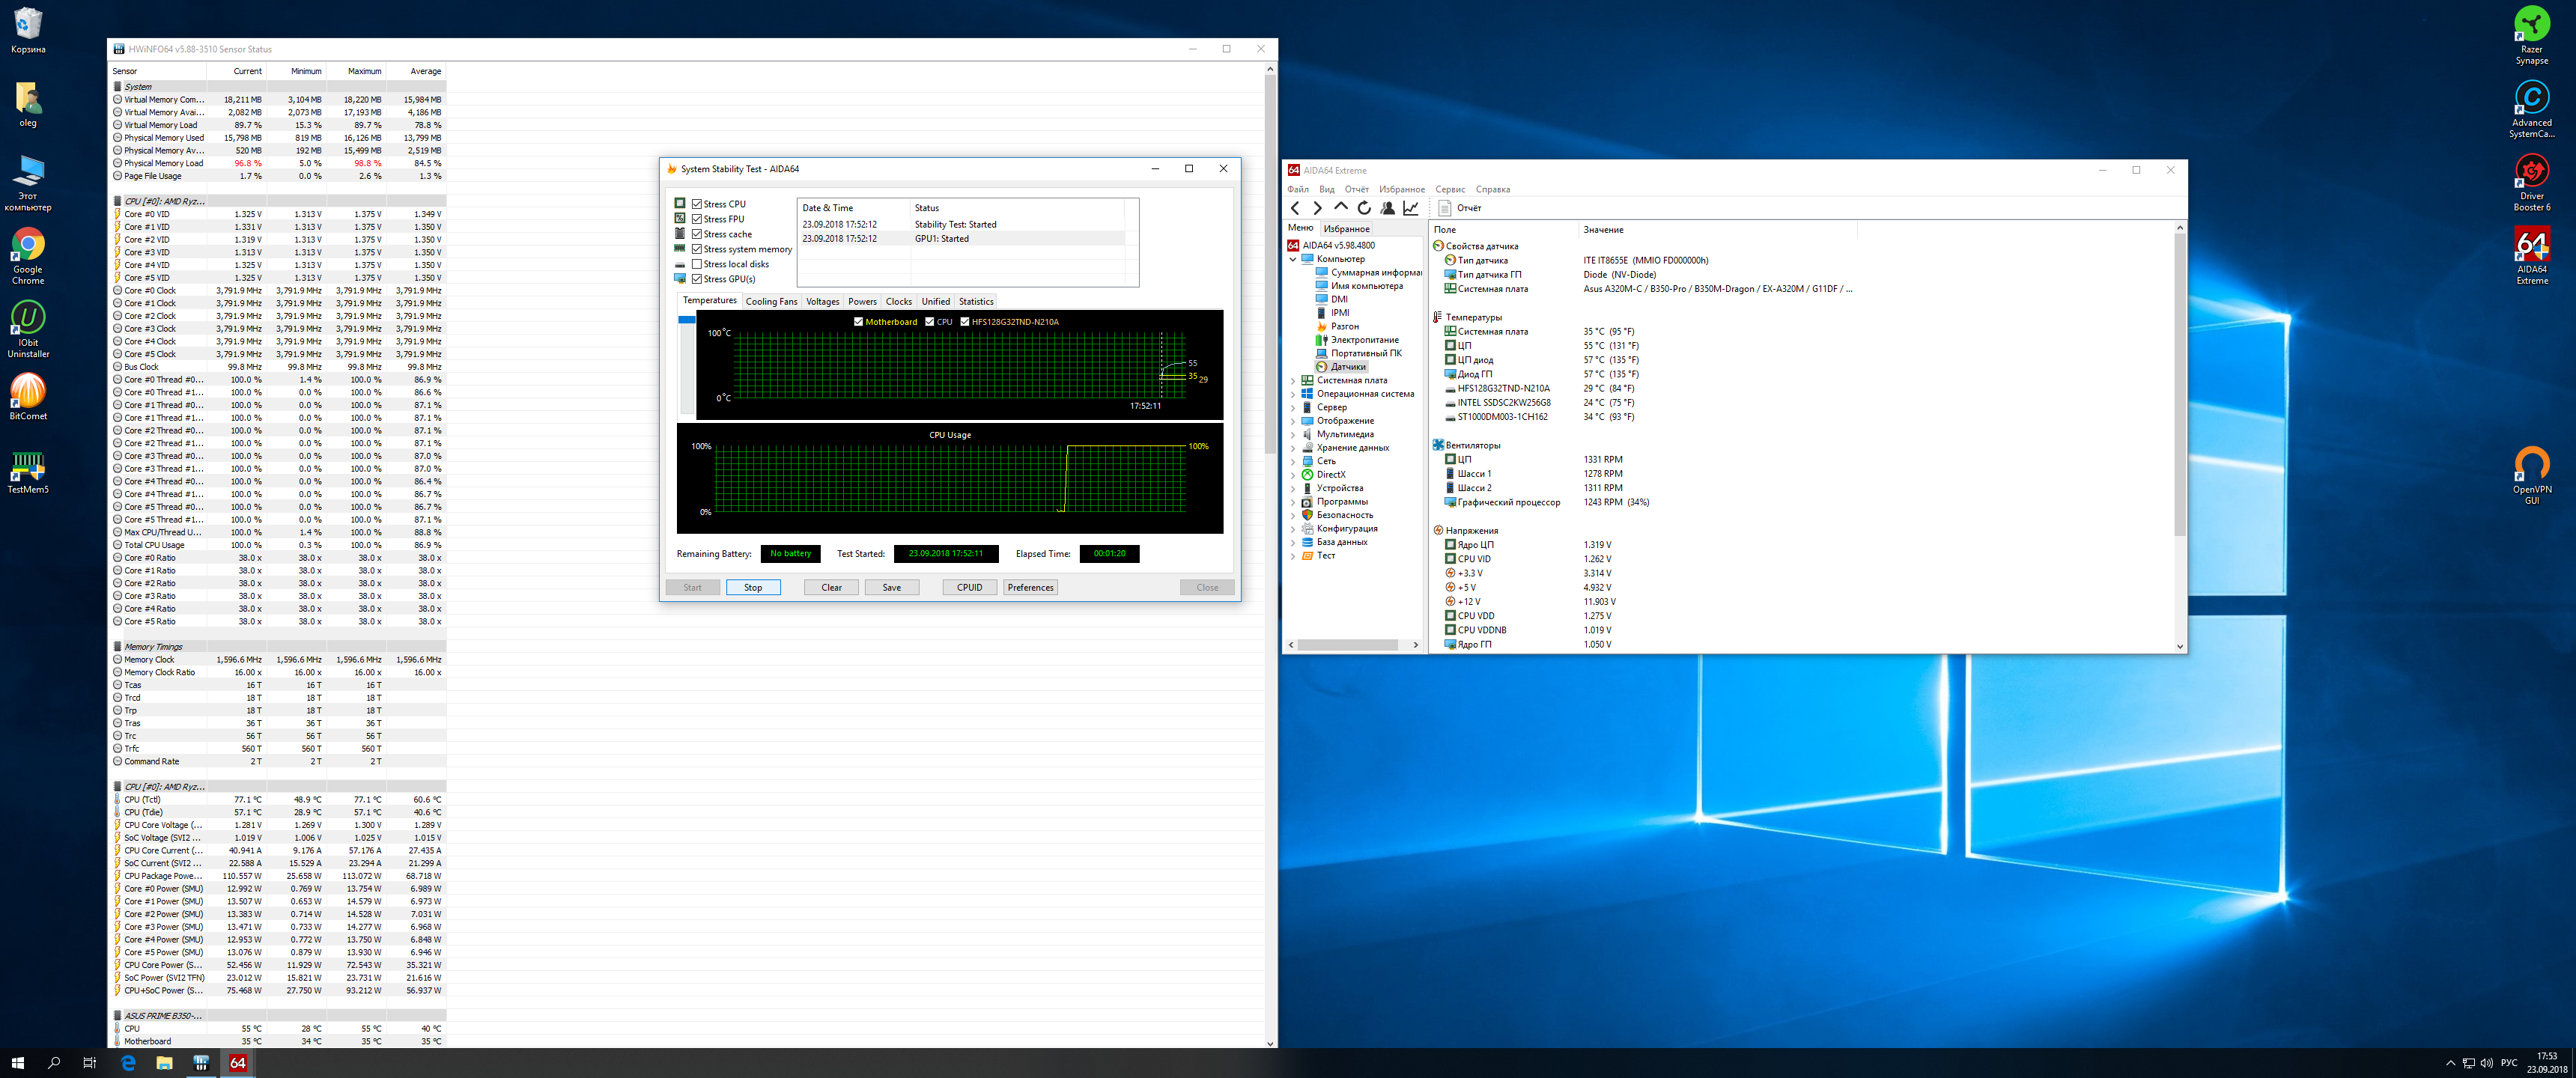Expand the Тест tree node
The image size is (2576, 1078).
[1293, 556]
